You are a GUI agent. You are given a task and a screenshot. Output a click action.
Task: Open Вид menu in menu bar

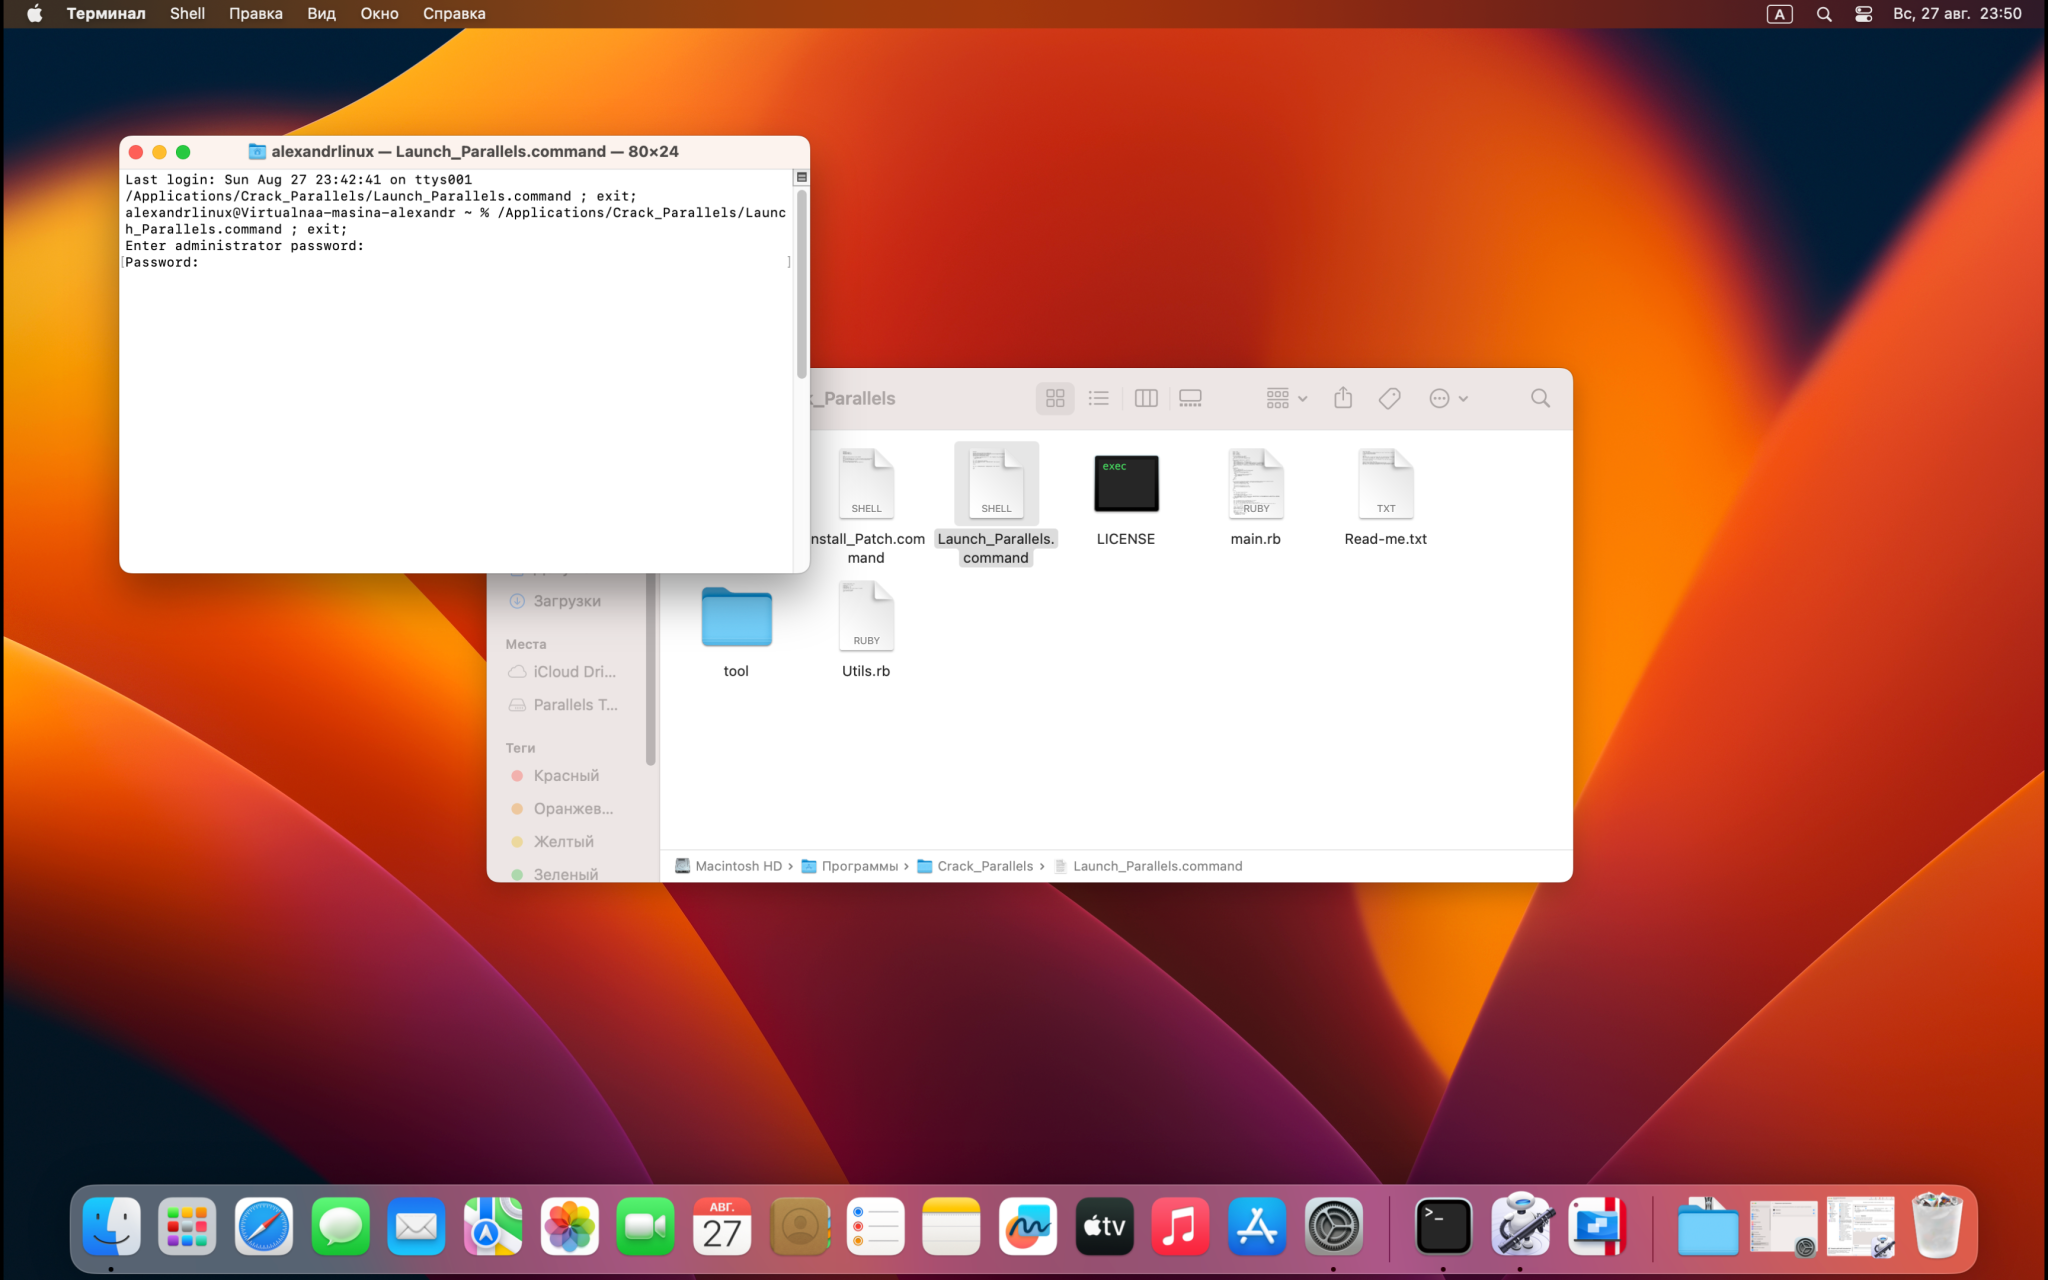321,14
